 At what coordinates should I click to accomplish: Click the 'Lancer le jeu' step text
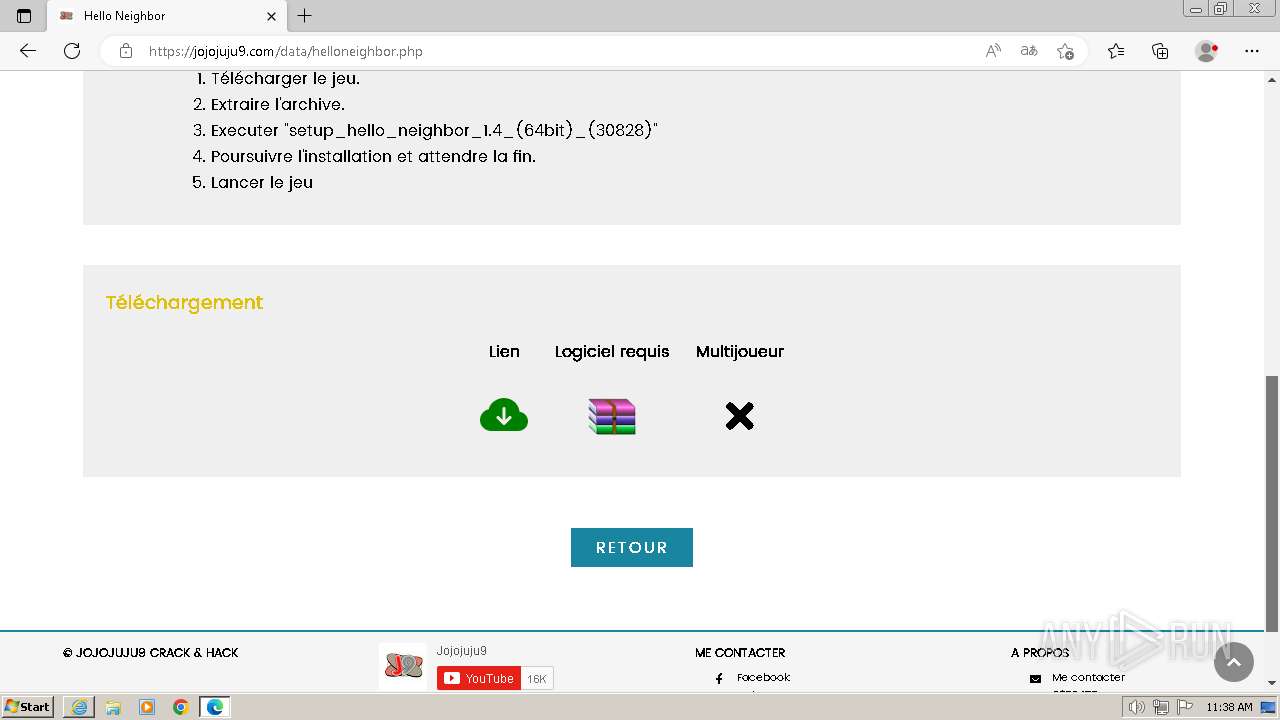(x=262, y=182)
